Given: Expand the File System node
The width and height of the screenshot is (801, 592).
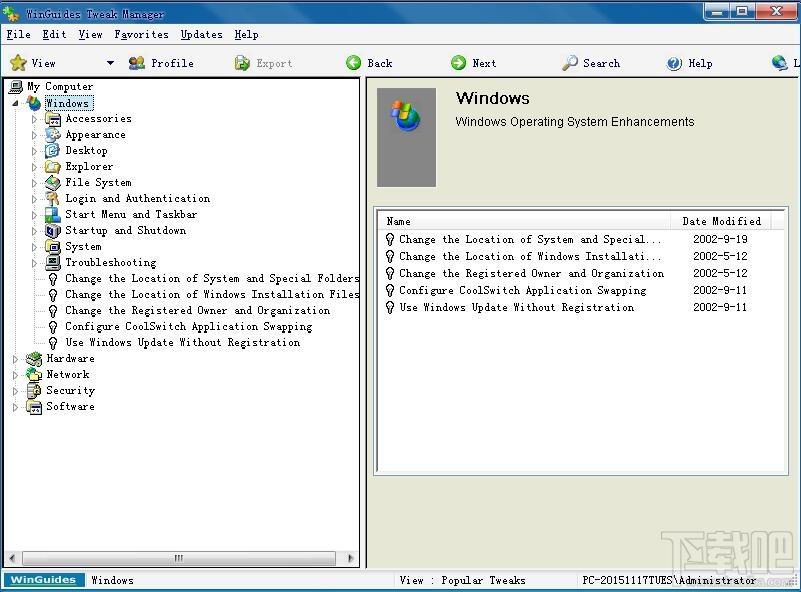Looking at the screenshot, I should pos(34,183).
